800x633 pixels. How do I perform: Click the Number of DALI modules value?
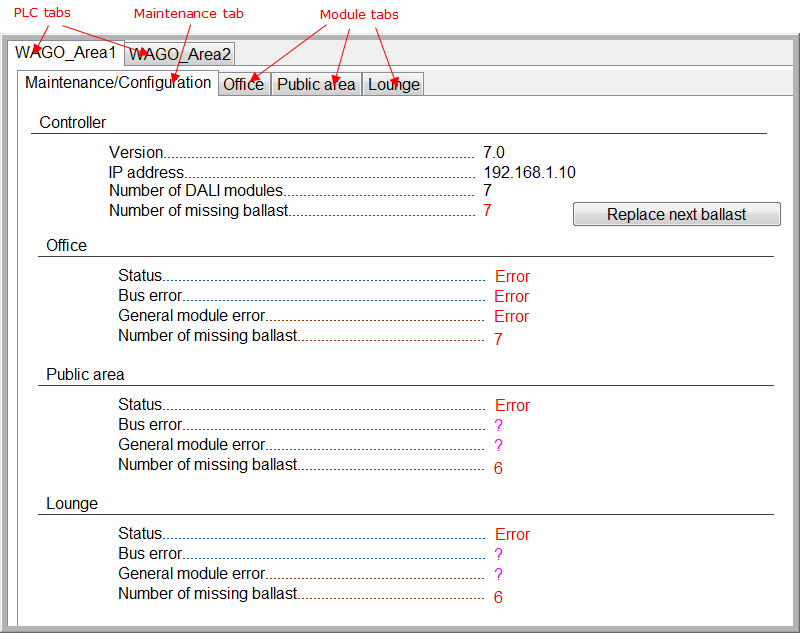[487, 191]
